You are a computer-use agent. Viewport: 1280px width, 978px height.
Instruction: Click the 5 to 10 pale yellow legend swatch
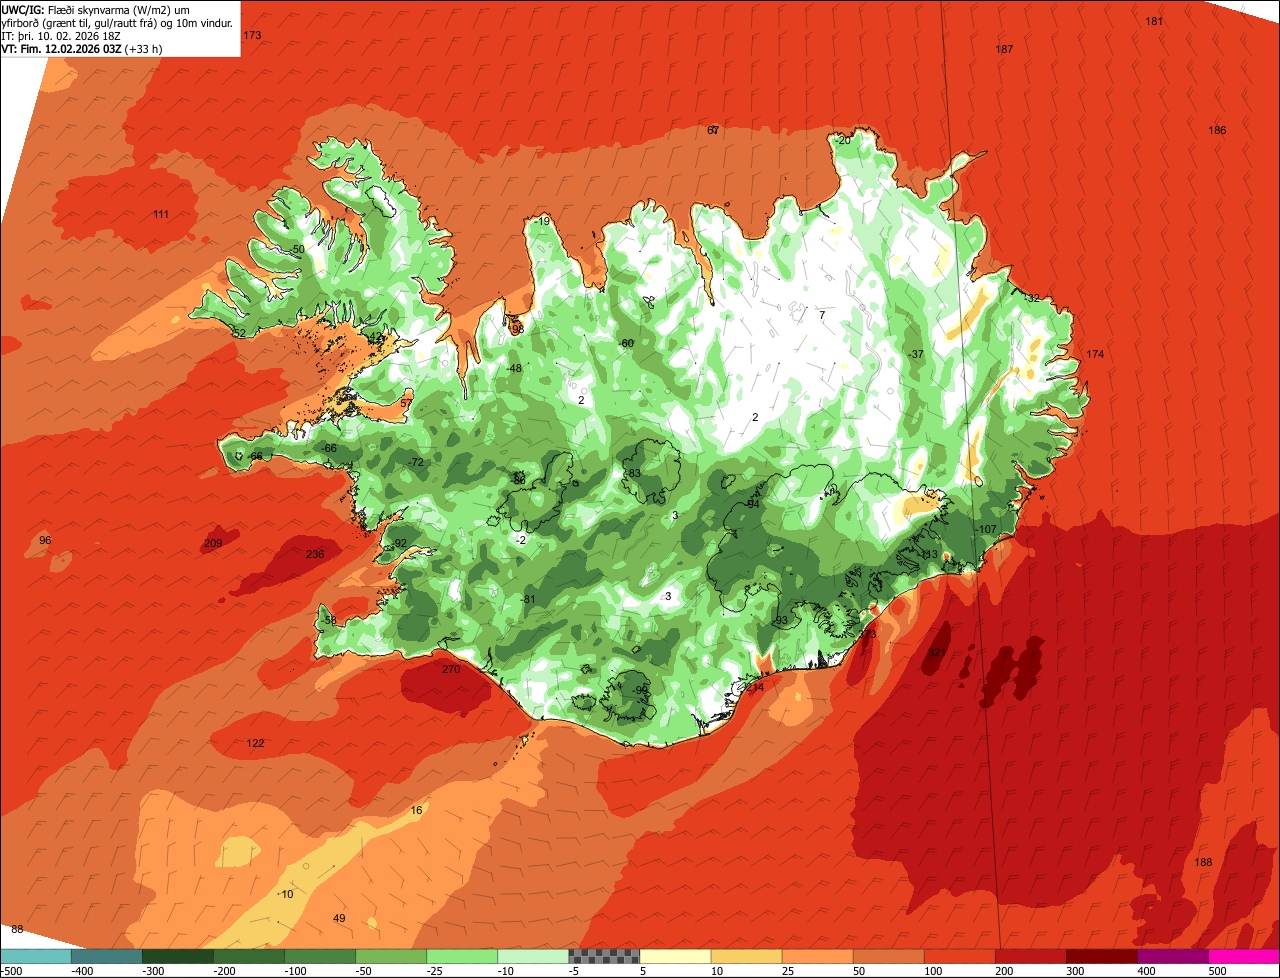[x=675, y=956]
